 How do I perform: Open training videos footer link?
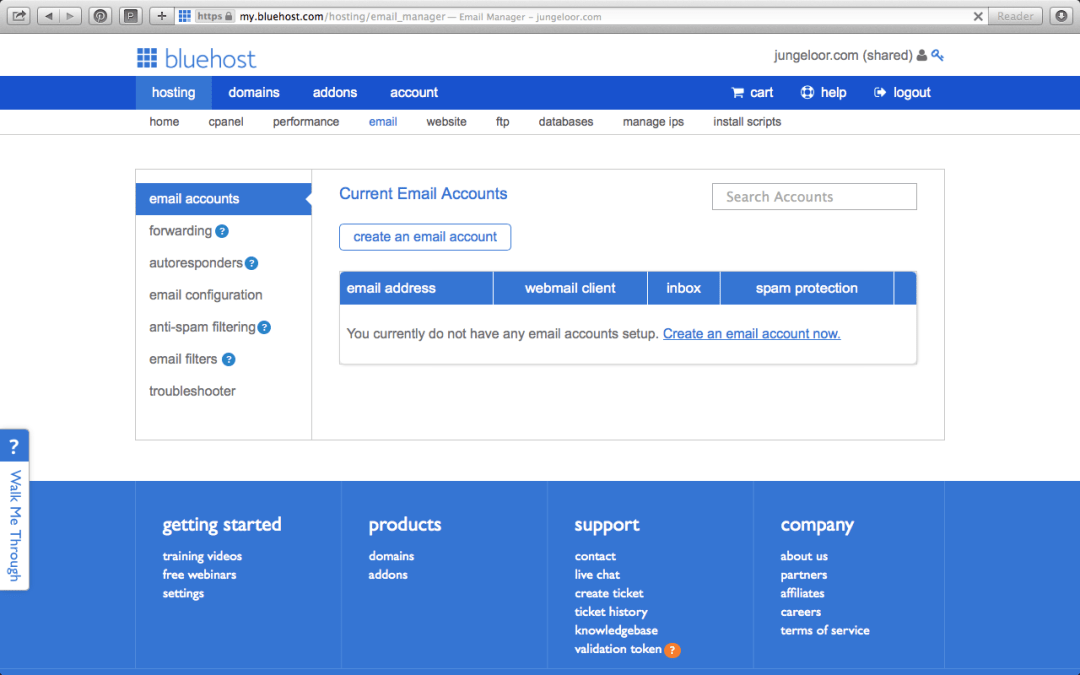point(202,556)
